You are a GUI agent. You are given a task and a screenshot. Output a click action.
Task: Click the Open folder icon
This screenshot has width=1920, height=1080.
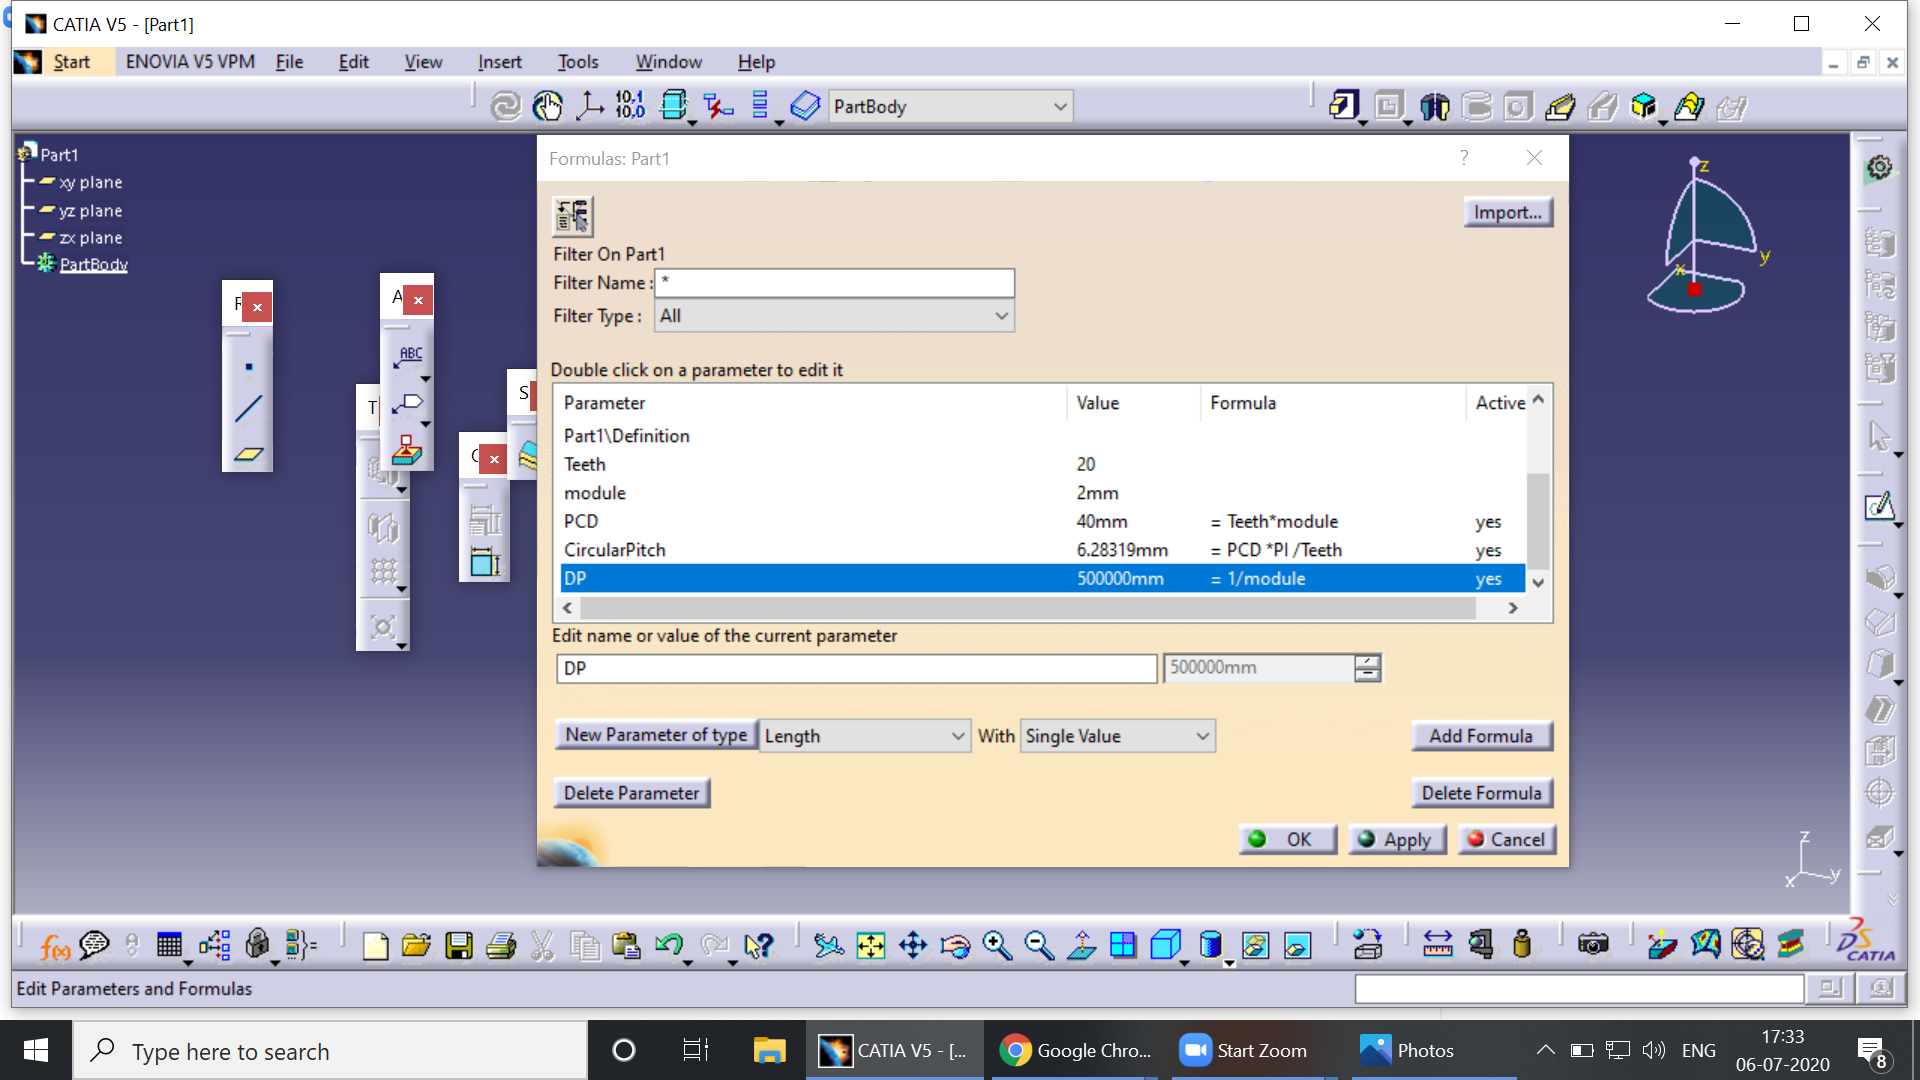tap(416, 946)
